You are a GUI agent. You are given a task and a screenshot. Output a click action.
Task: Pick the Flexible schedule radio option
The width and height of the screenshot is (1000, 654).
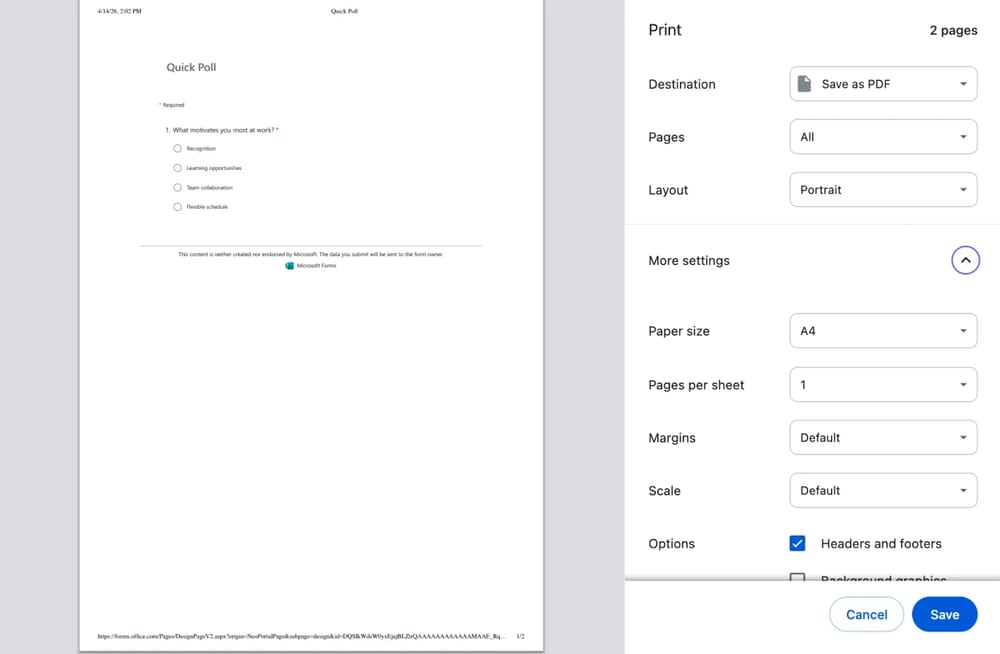pyautogui.click(x=177, y=207)
